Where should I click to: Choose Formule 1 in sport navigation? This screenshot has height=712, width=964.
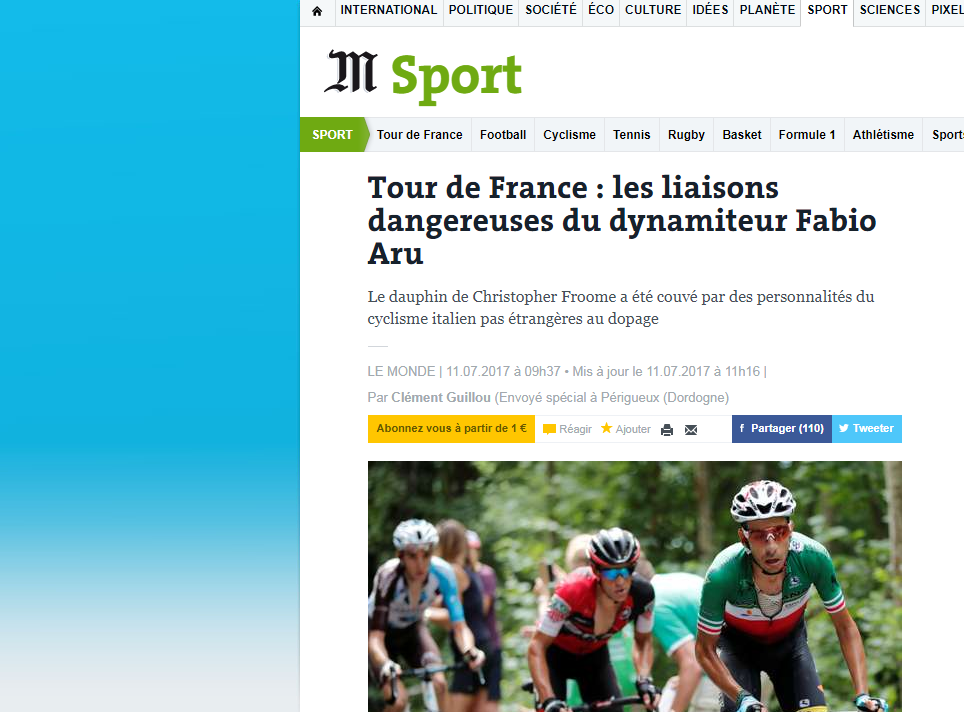coord(807,135)
